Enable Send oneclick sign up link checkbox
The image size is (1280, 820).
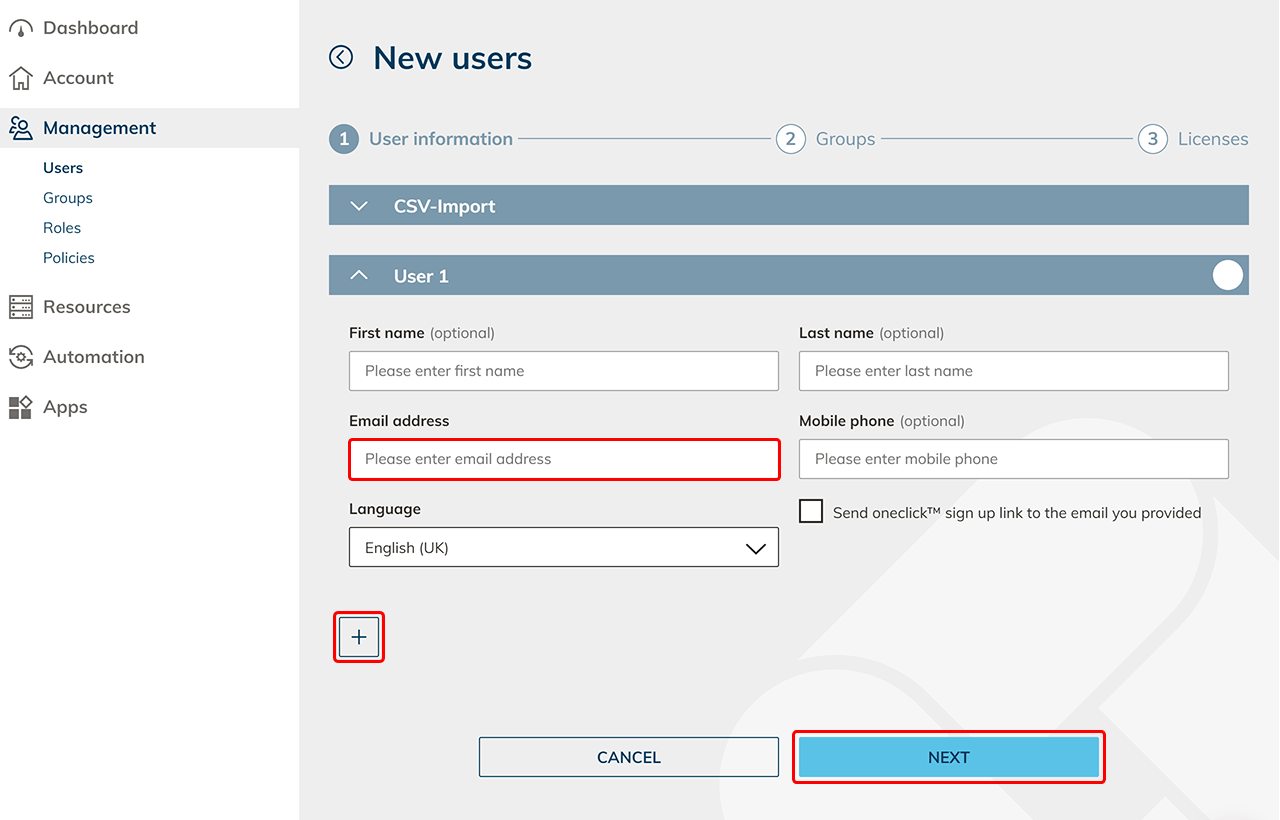[x=811, y=512]
